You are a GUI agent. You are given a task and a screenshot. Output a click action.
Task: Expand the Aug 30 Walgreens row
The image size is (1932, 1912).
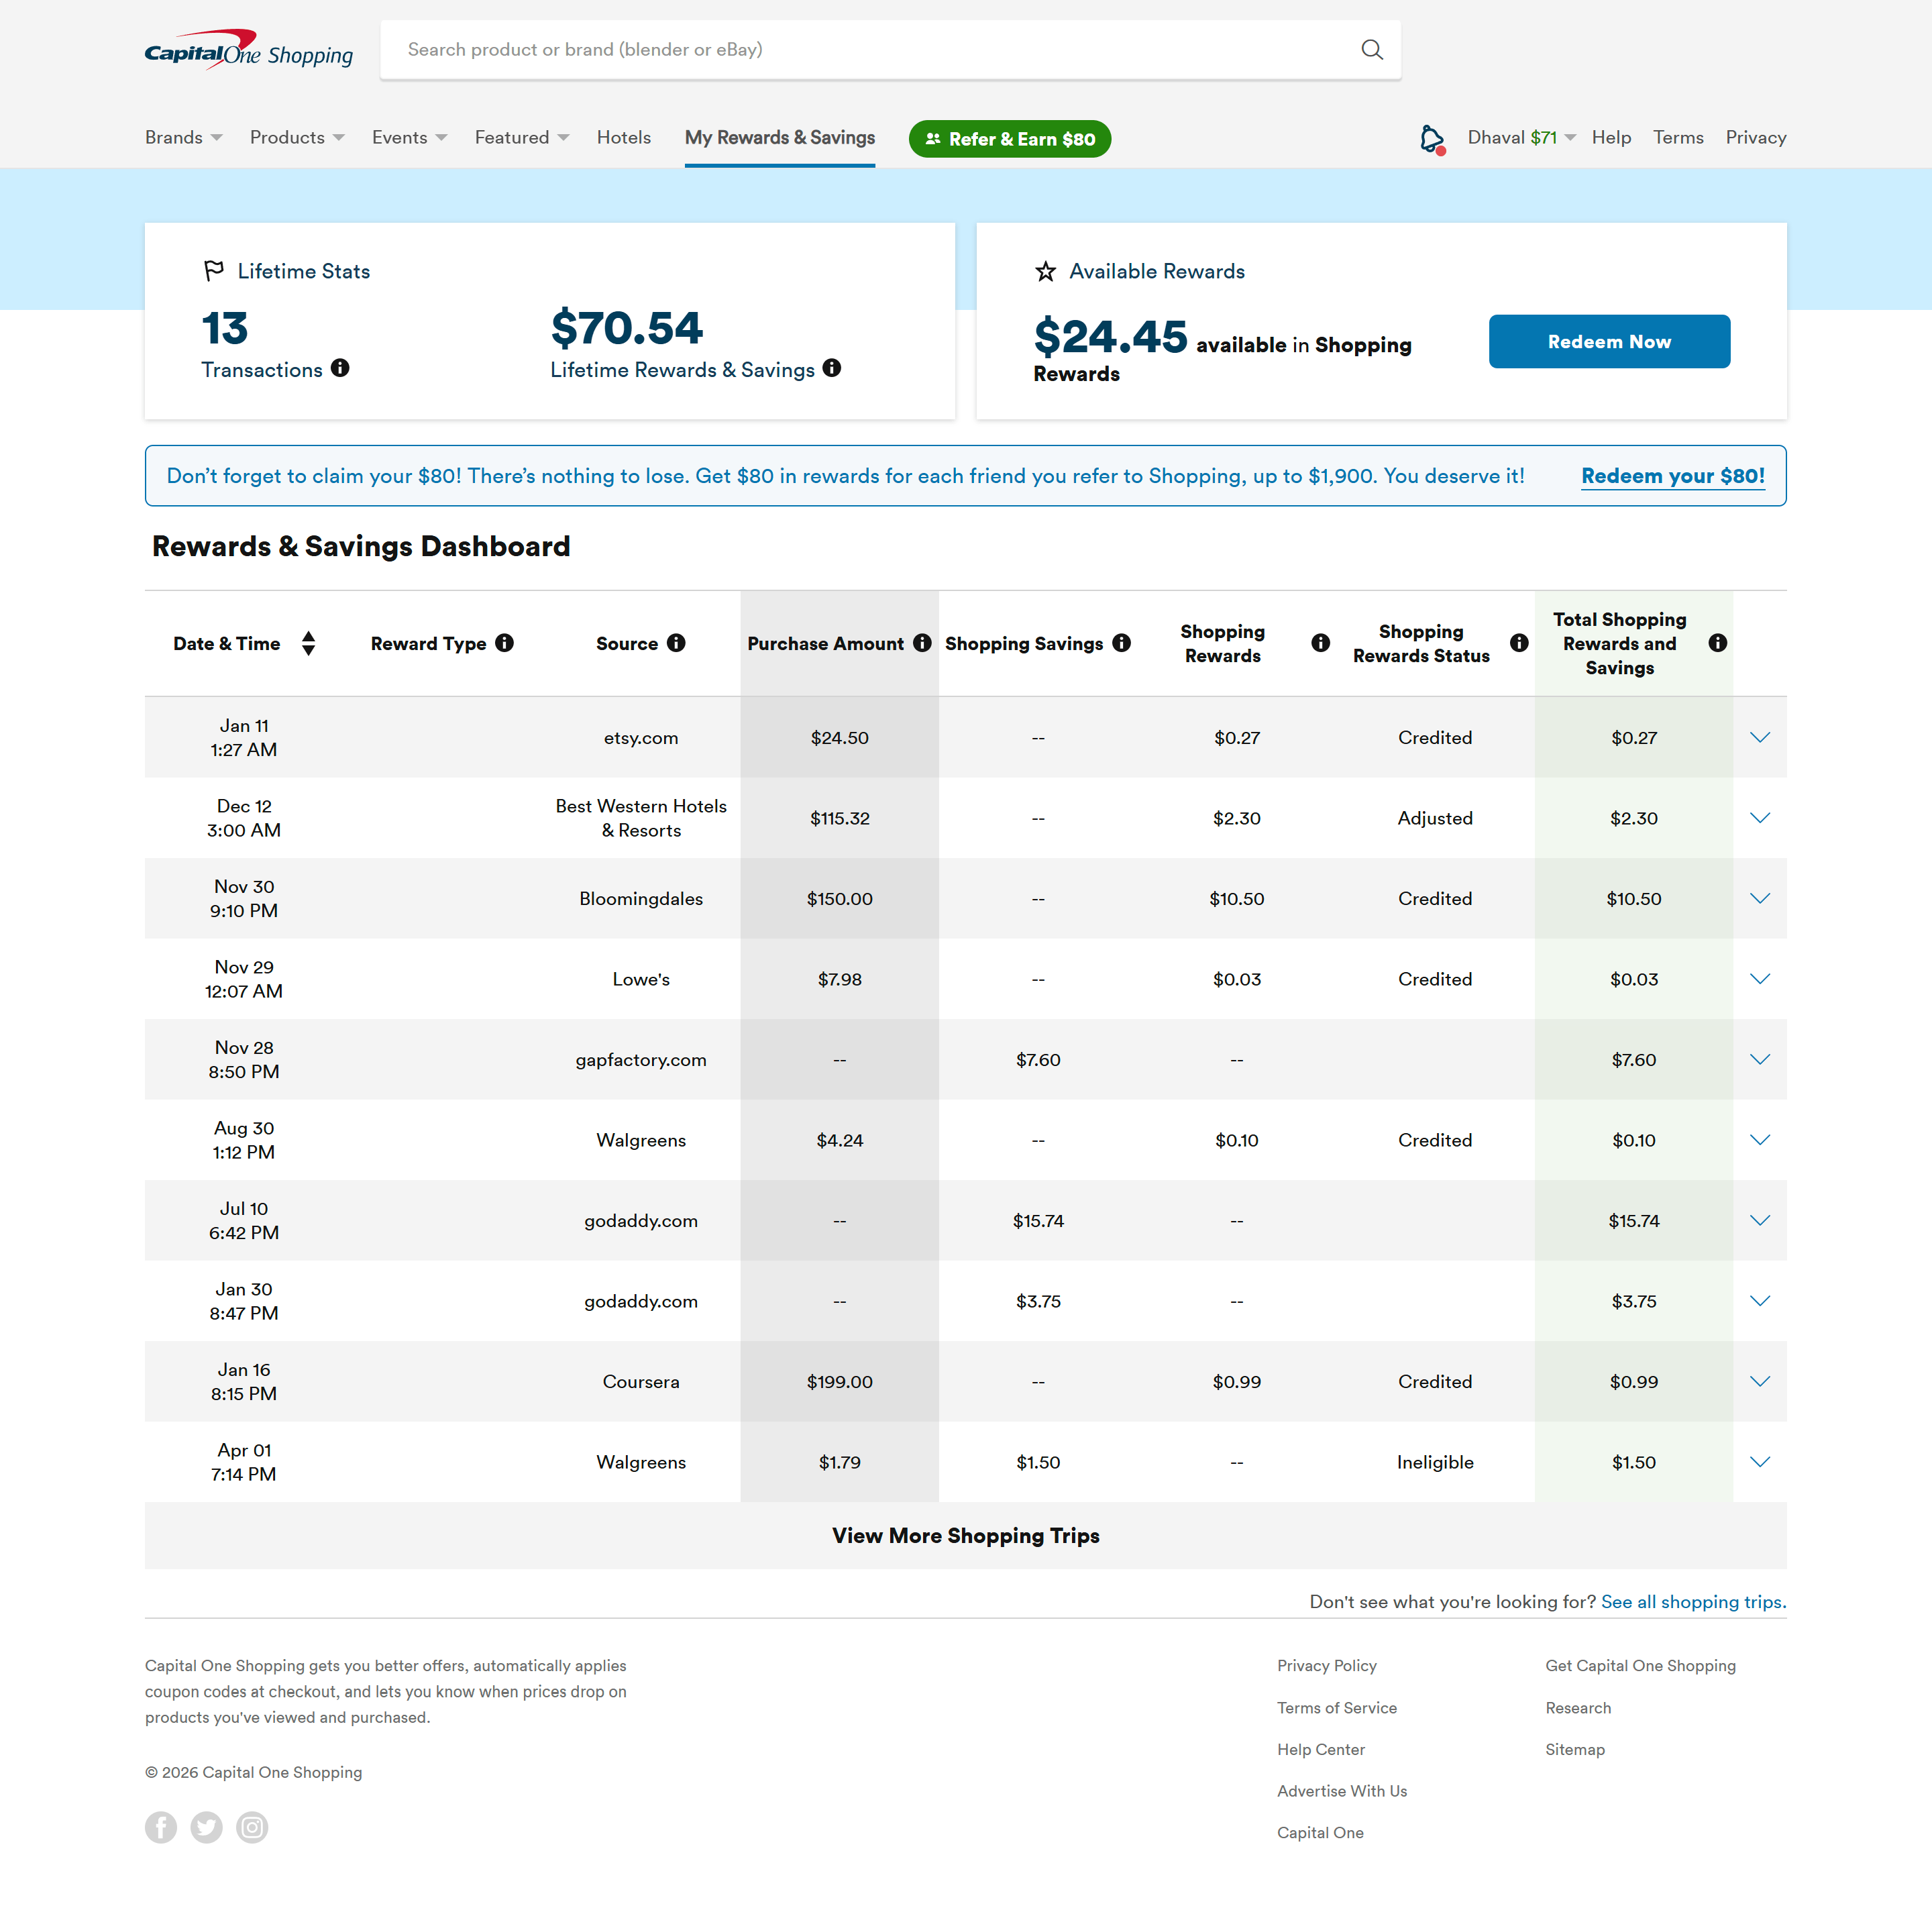point(1760,1140)
